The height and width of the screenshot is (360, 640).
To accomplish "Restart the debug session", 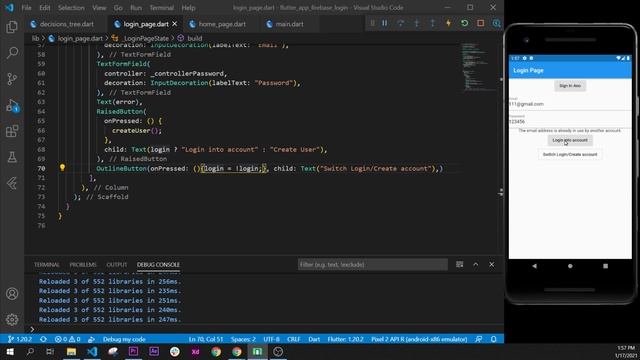I will 464,23.
